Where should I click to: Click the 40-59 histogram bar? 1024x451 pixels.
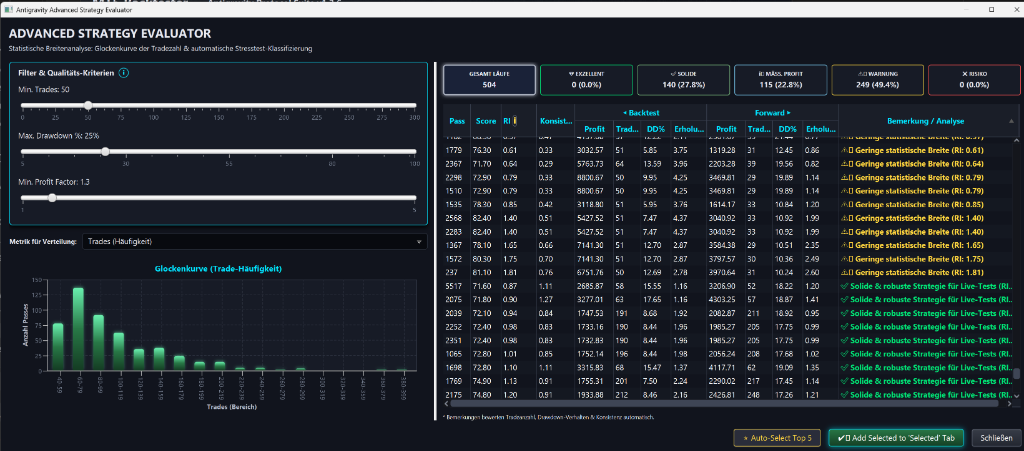coord(58,347)
